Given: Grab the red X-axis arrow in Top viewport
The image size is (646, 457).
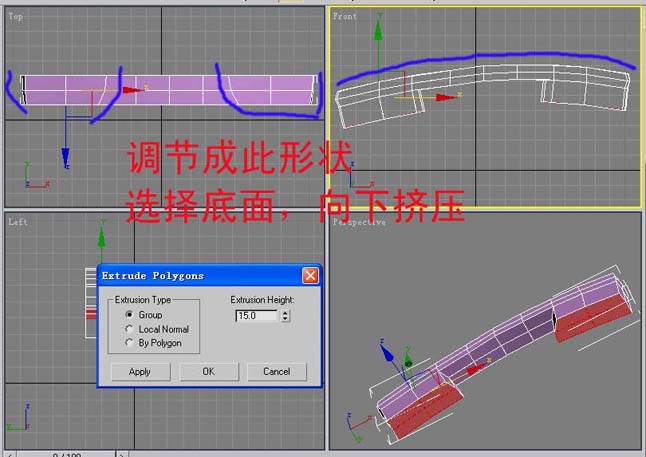Looking at the screenshot, I should (131, 89).
